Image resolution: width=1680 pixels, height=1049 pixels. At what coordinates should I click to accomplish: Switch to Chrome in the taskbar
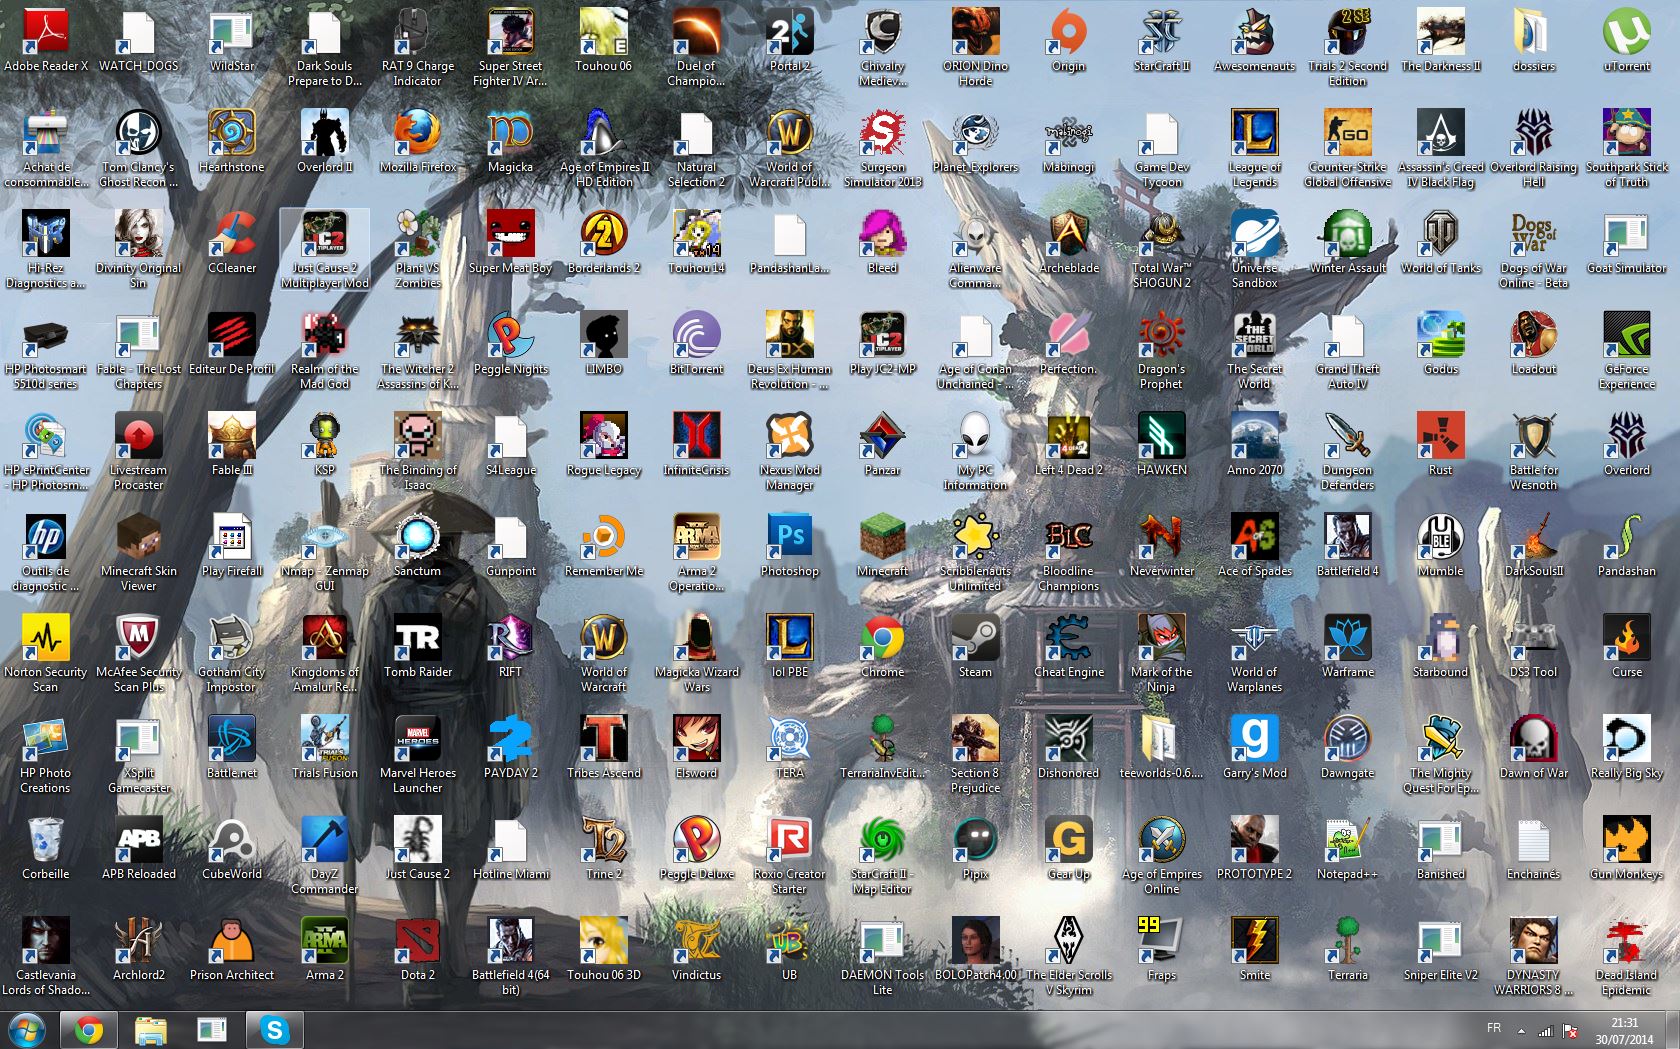(x=88, y=1030)
